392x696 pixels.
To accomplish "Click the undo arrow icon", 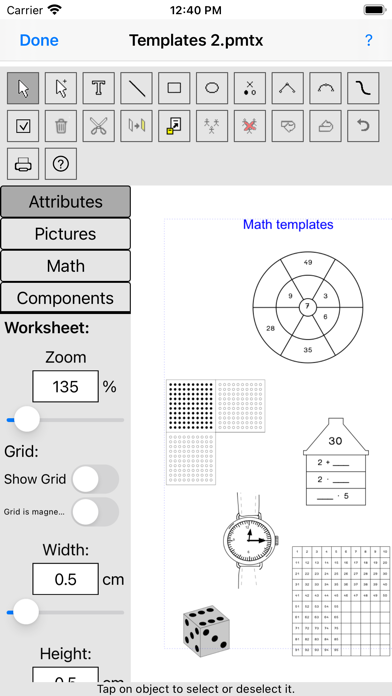I will 363,126.
